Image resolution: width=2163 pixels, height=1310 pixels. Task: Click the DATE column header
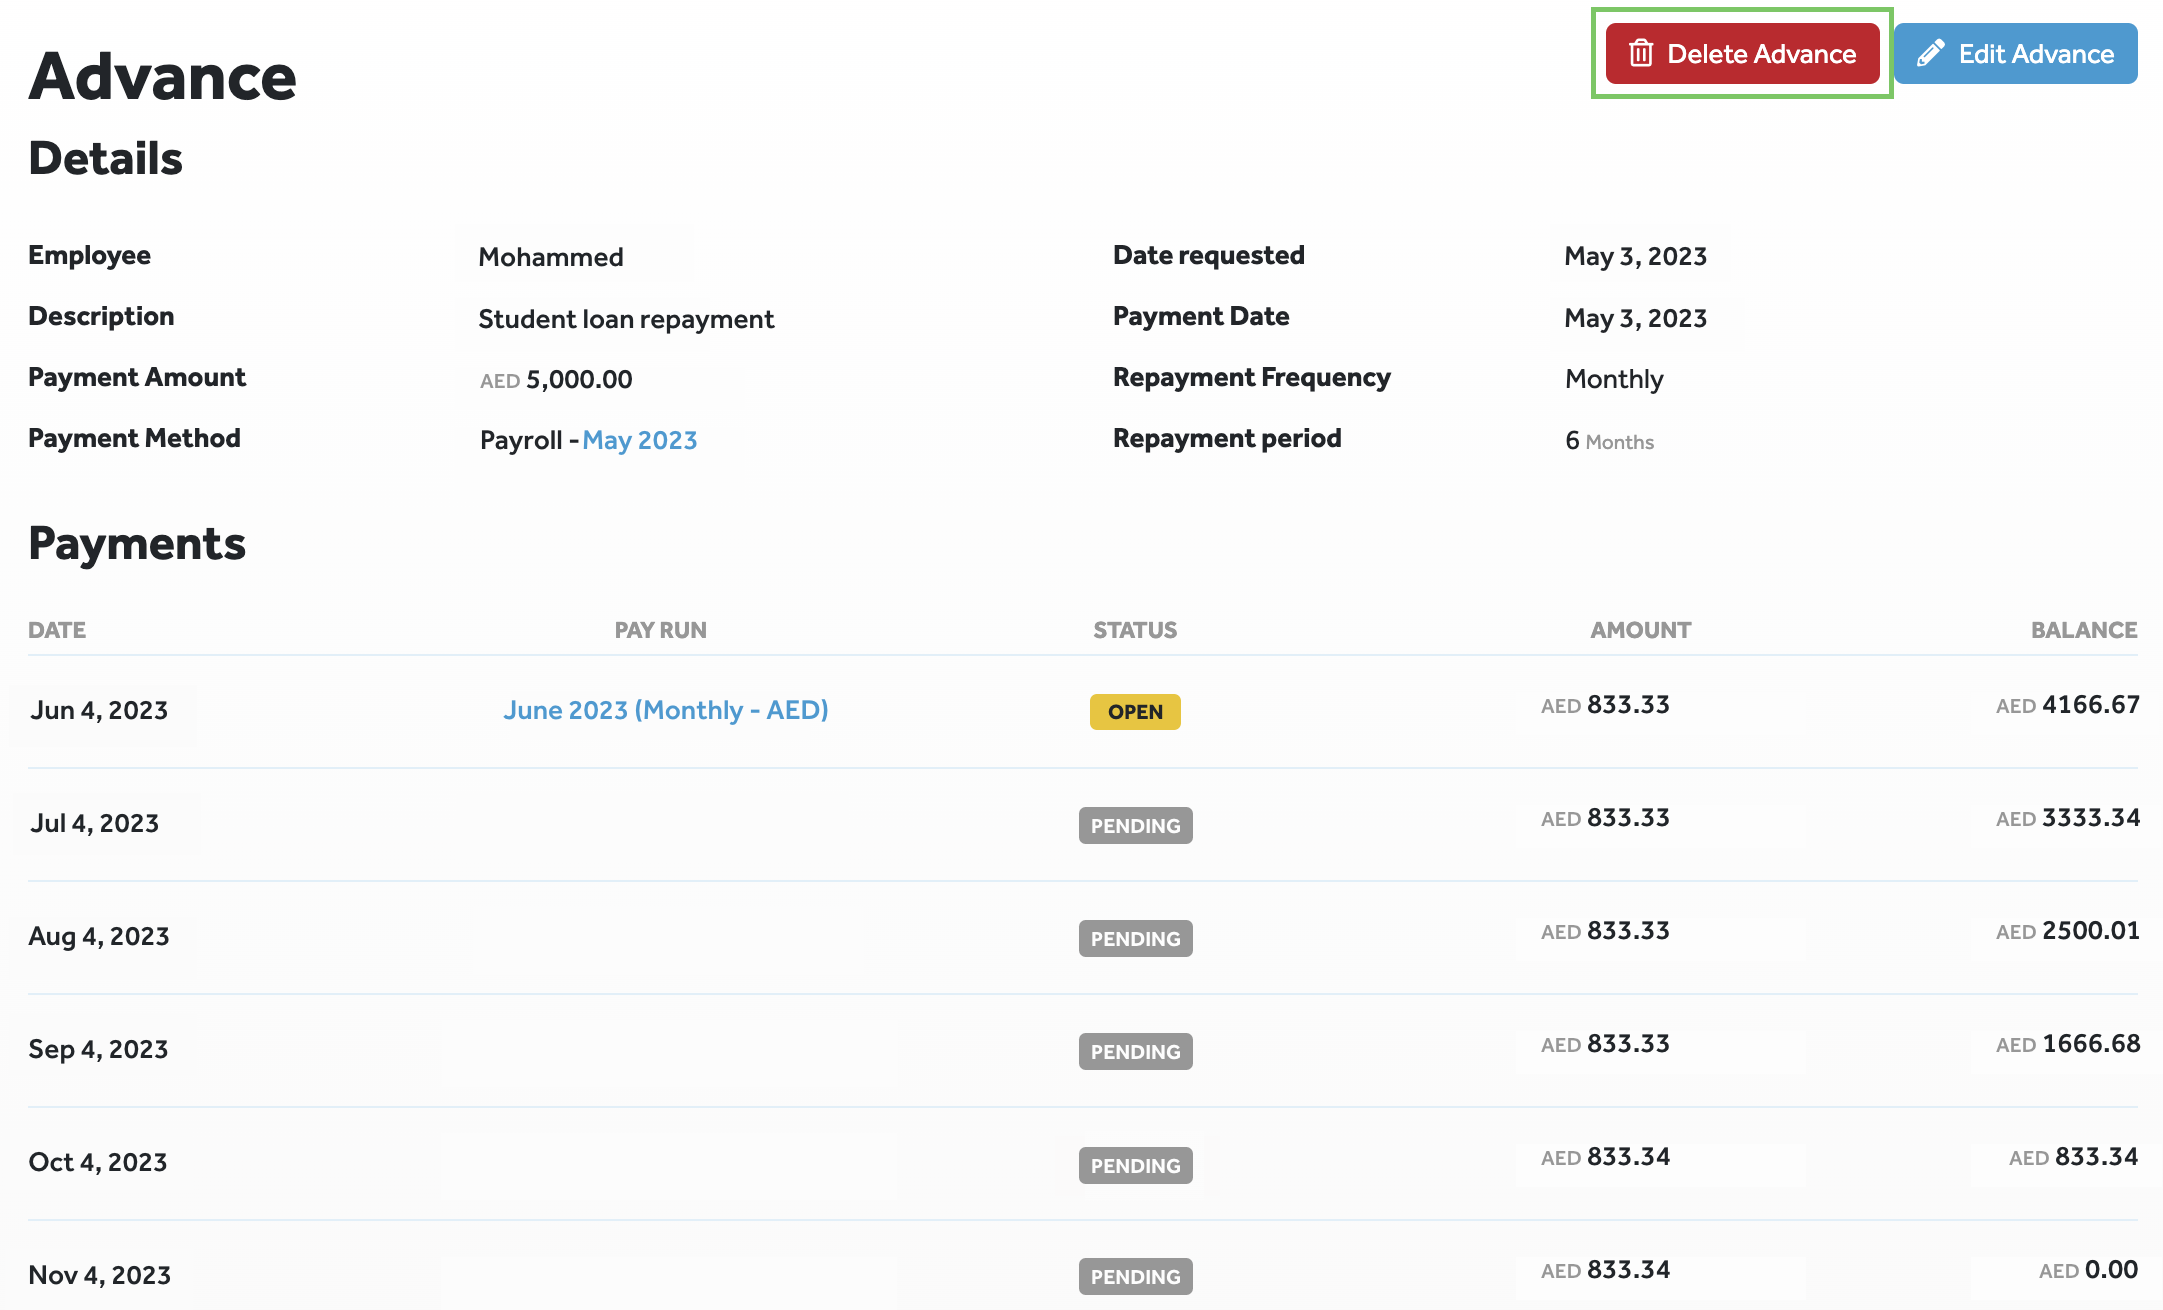pos(57,630)
